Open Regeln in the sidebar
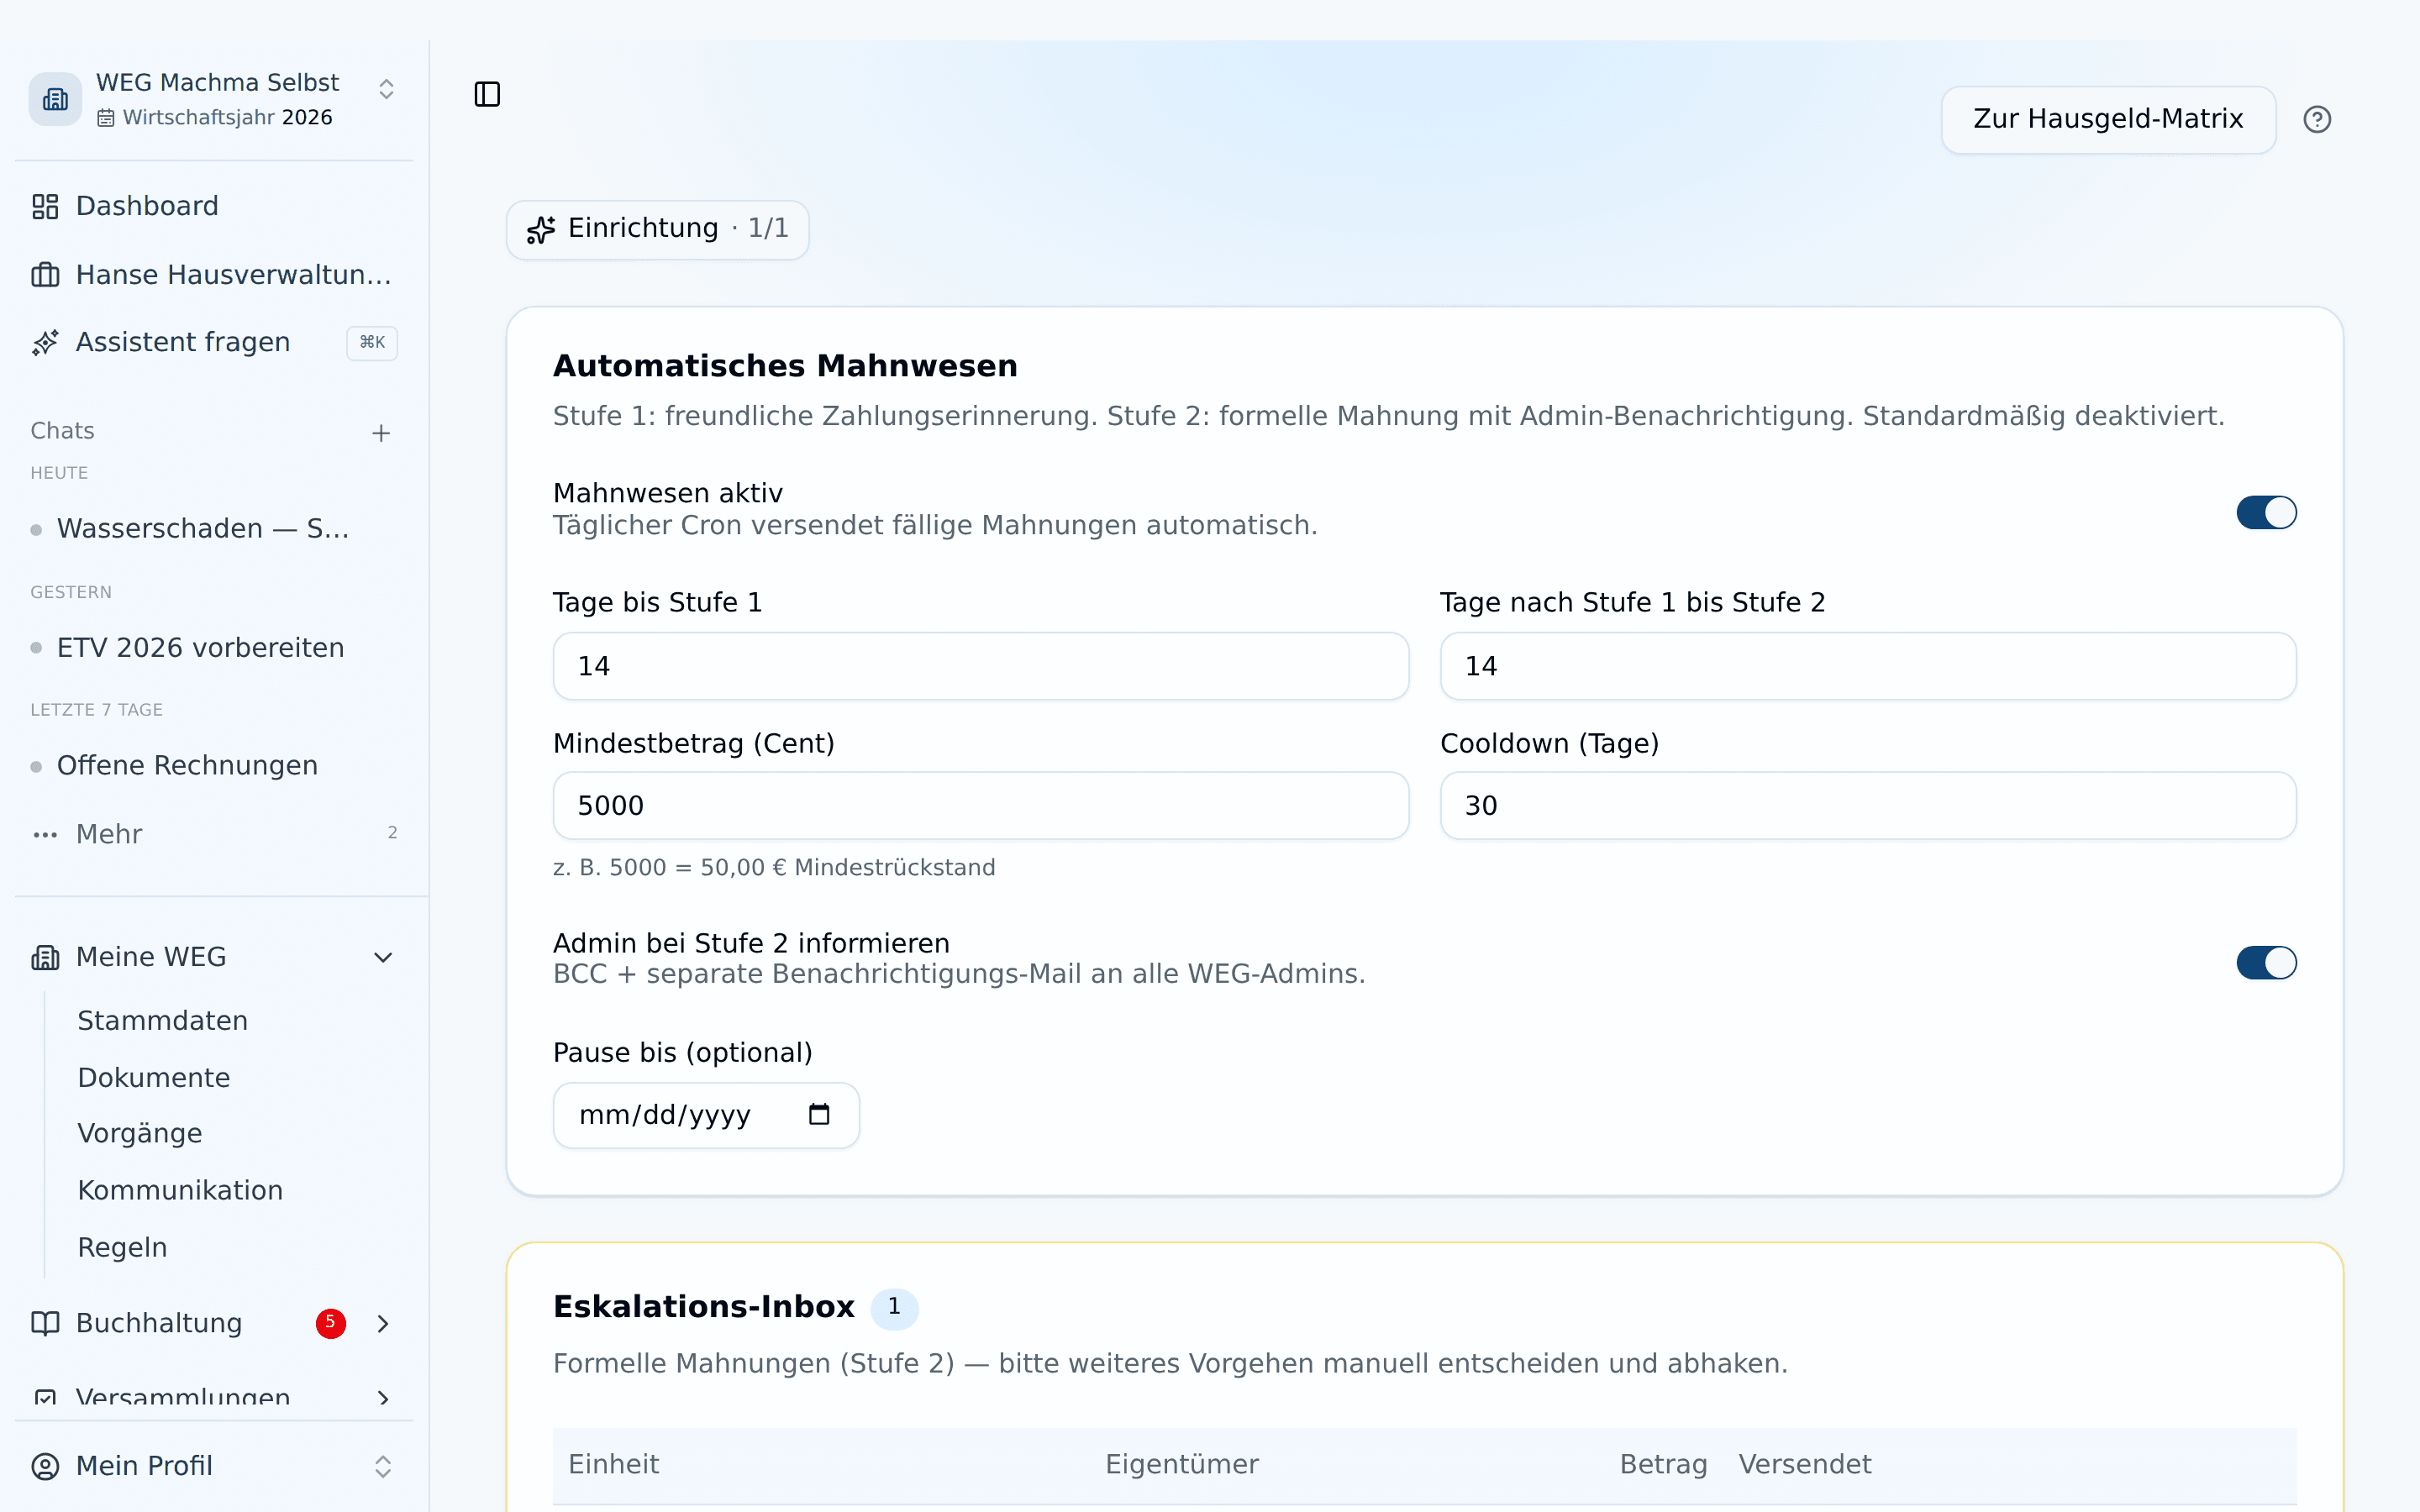The image size is (2420, 1512). tap(122, 1247)
